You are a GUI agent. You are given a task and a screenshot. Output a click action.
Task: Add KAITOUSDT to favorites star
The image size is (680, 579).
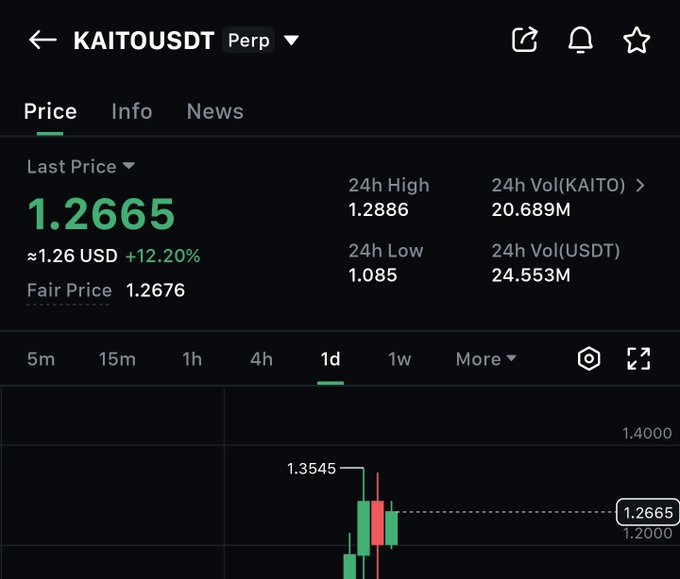636,40
